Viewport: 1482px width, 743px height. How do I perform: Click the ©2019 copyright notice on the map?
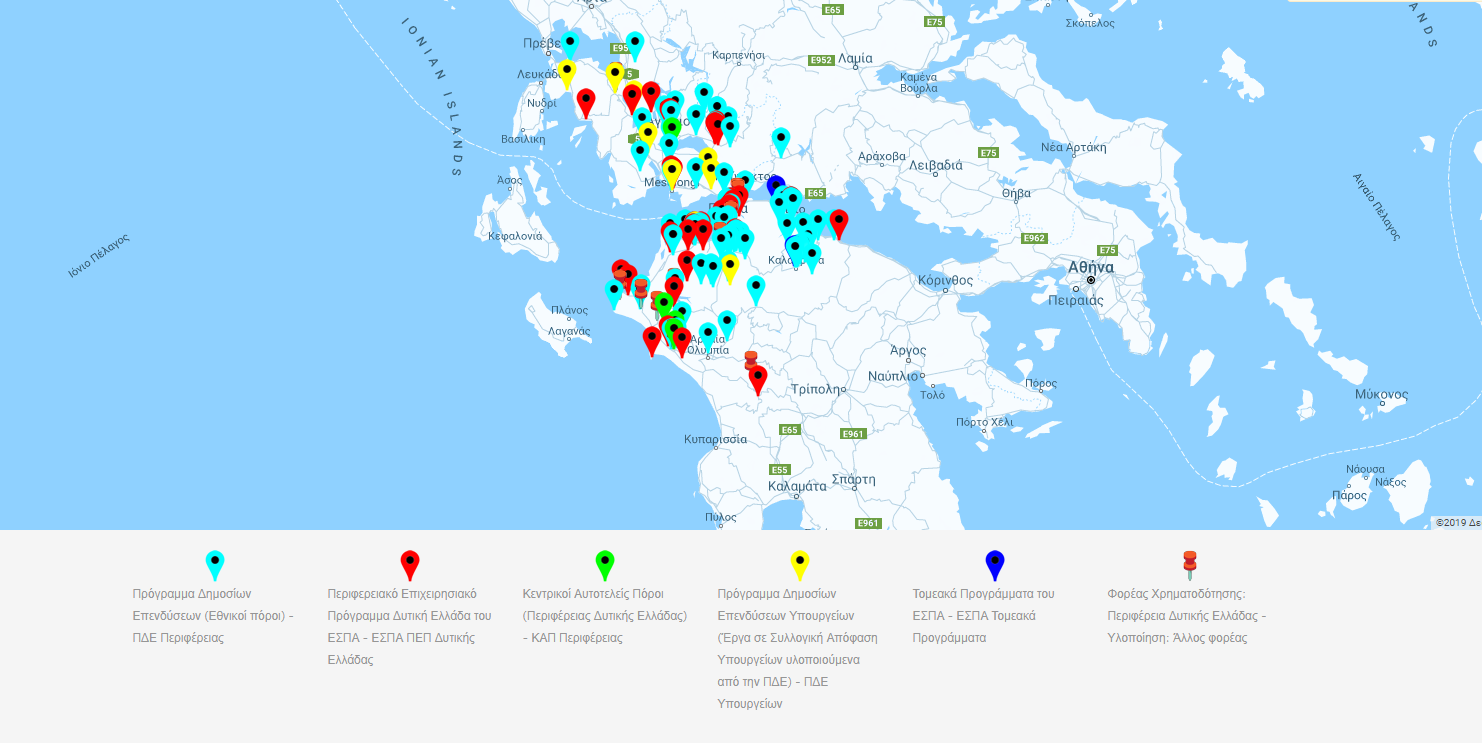click(1457, 522)
